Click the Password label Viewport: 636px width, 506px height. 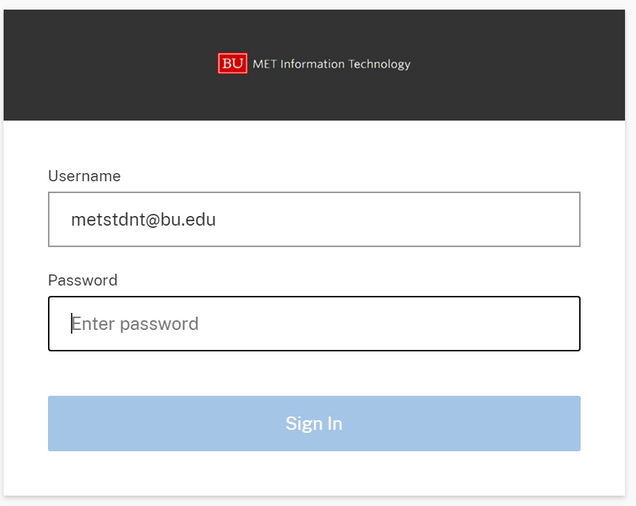(x=83, y=280)
